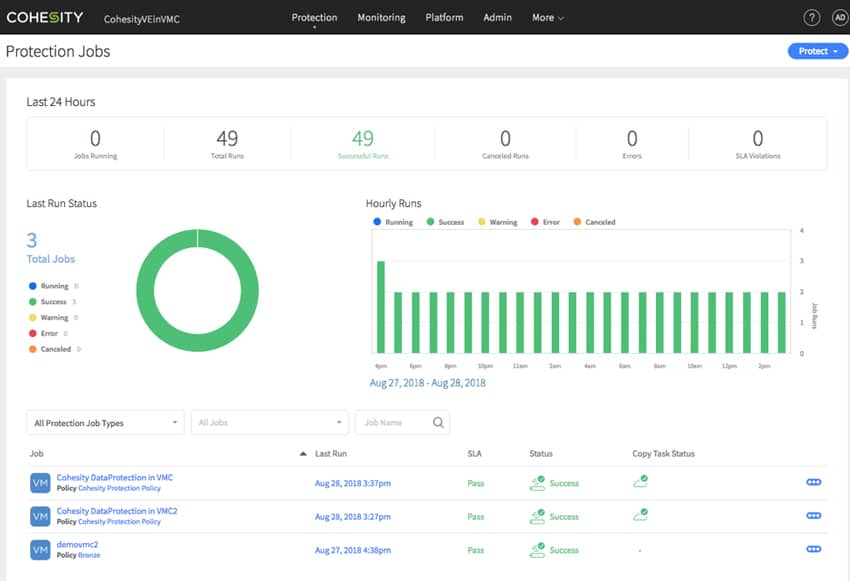The image size is (850, 581).
Task: Click the red Error legend dot in Last Run Status
Action: point(33,333)
